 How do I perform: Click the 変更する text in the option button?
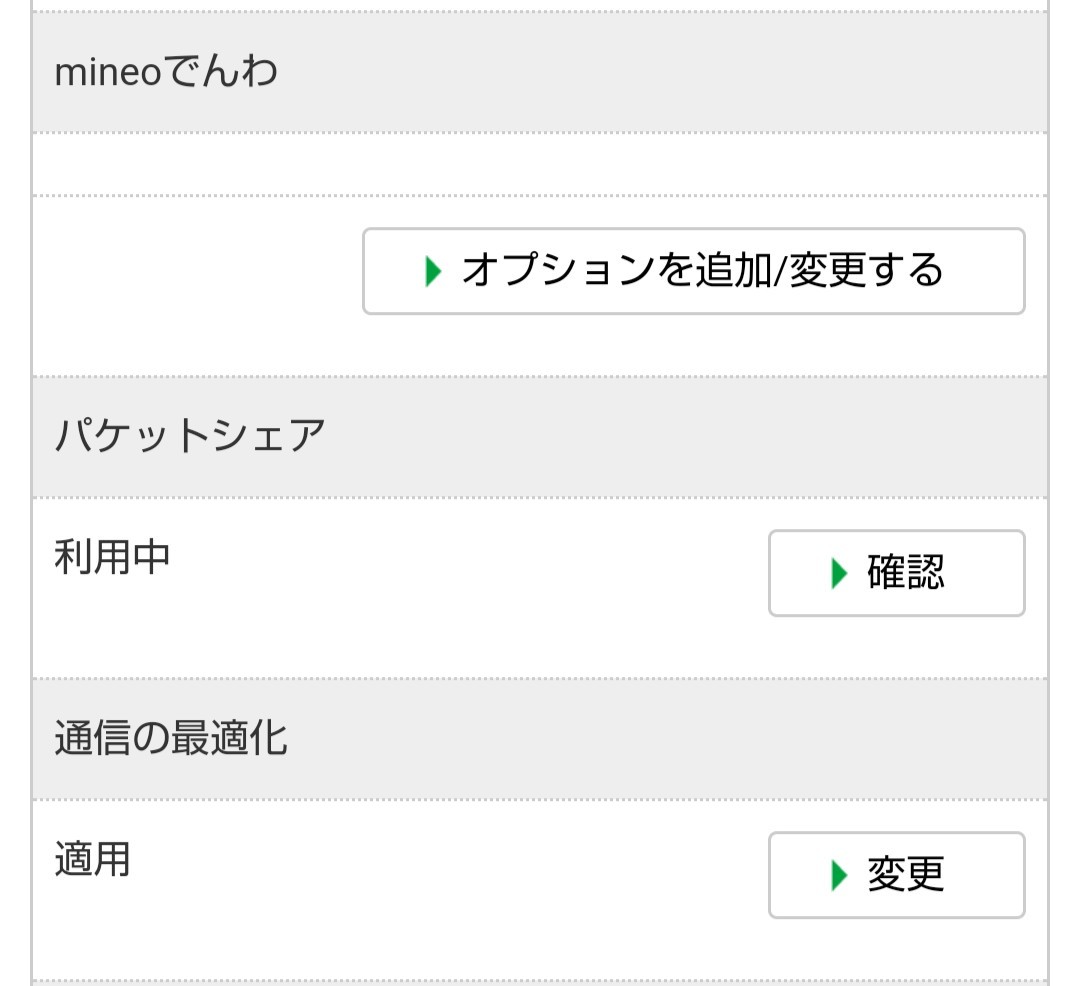(866, 271)
